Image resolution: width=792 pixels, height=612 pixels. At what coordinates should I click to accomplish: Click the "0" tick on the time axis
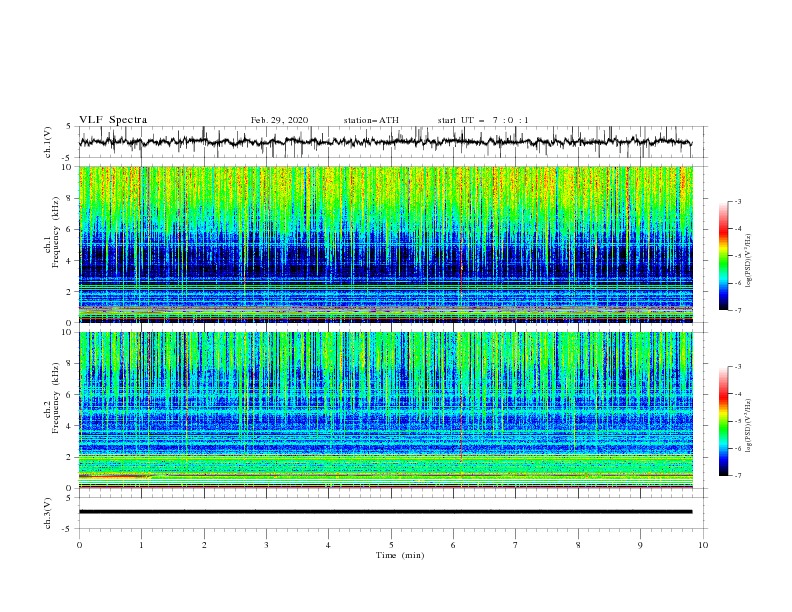[79, 545]
